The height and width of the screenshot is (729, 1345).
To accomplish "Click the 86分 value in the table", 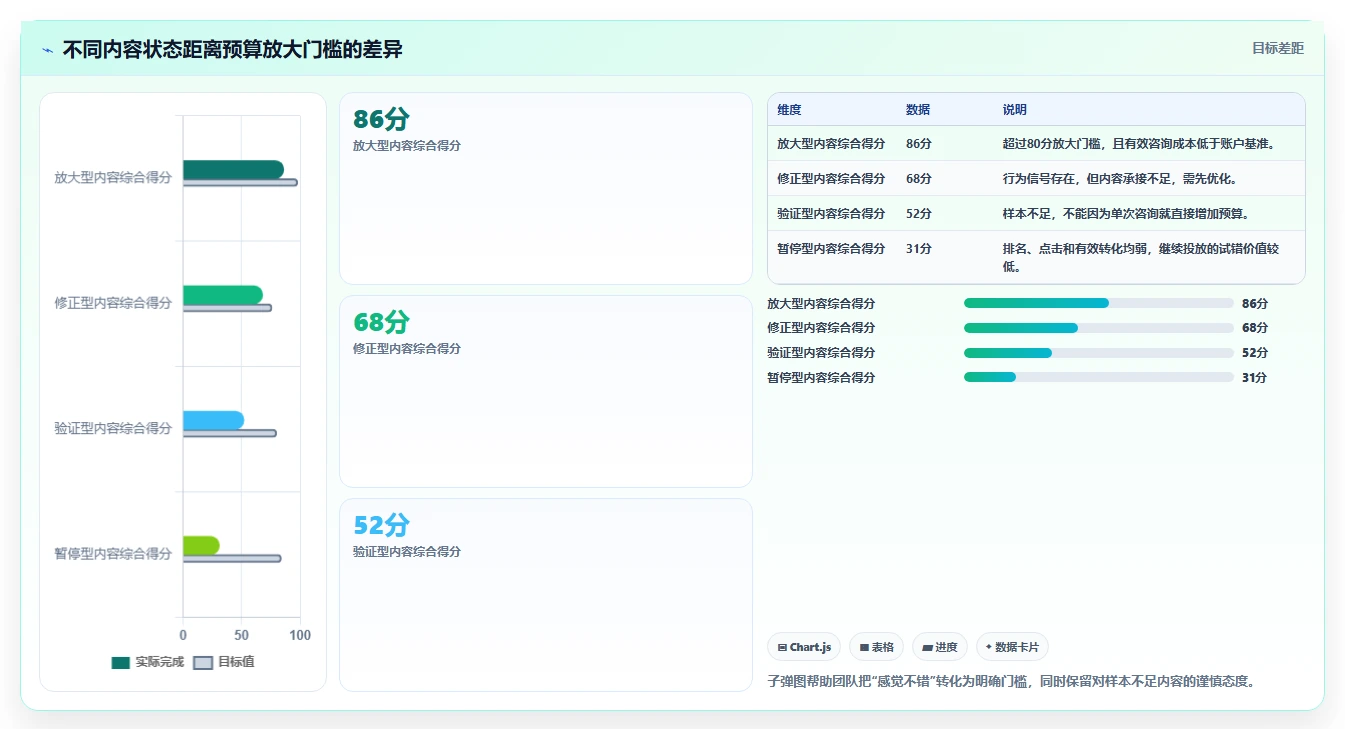I will [918, 144].
